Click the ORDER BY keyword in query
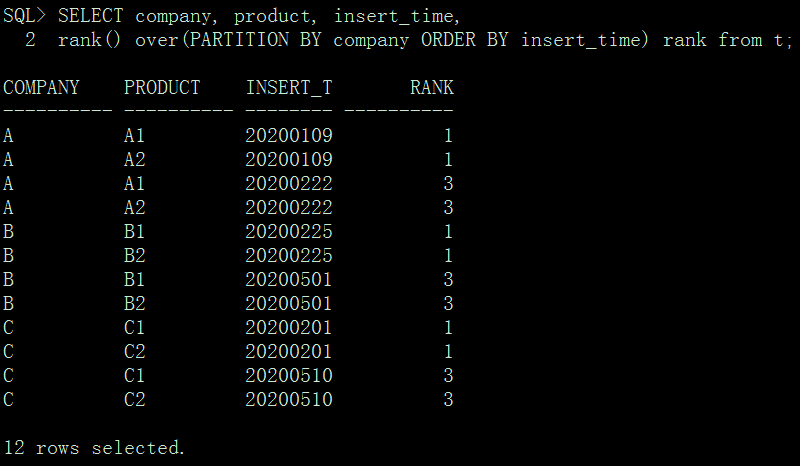Image resolution: width=800 pixels, height=466 pixels. click(465, 40)
